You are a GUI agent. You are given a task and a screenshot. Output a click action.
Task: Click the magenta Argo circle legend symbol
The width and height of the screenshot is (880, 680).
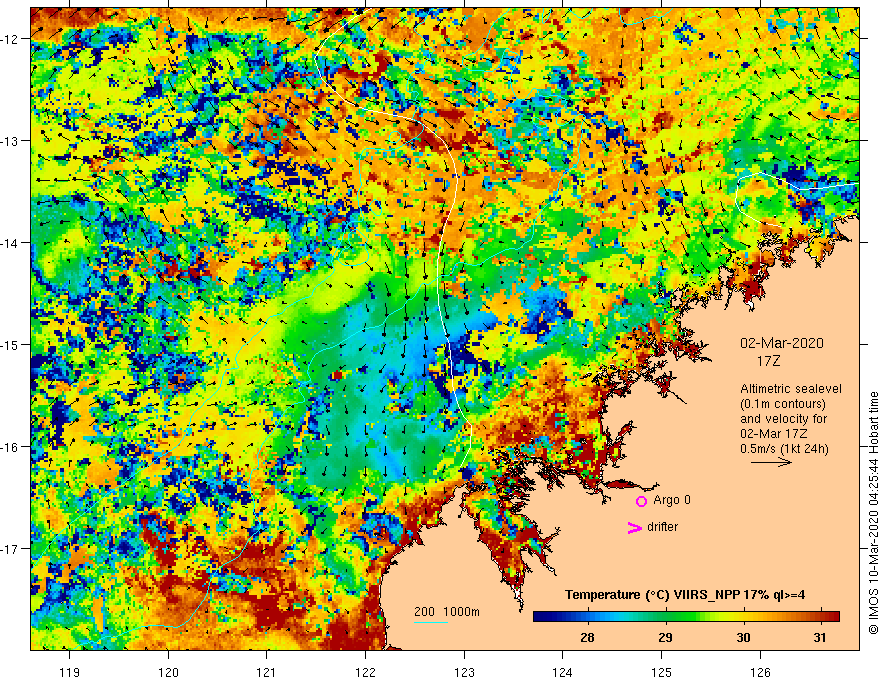641,501
